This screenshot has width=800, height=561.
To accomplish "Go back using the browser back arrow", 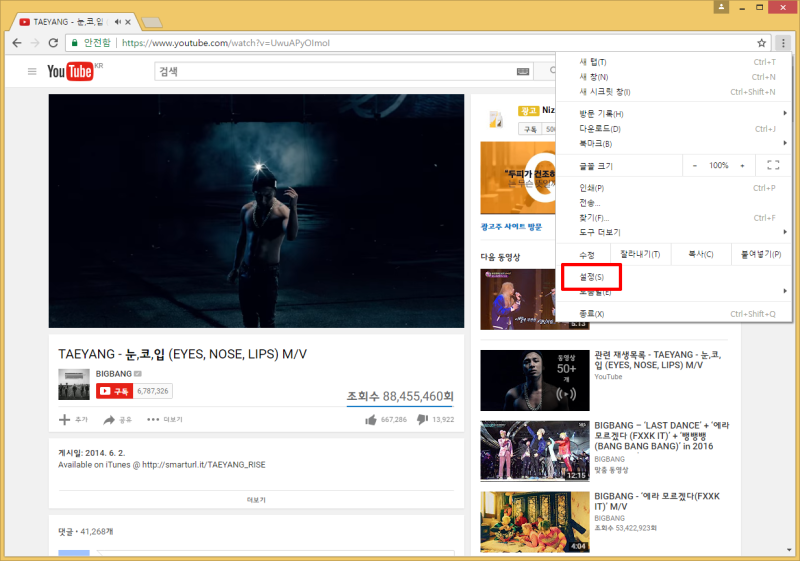I will click(17, 43).
